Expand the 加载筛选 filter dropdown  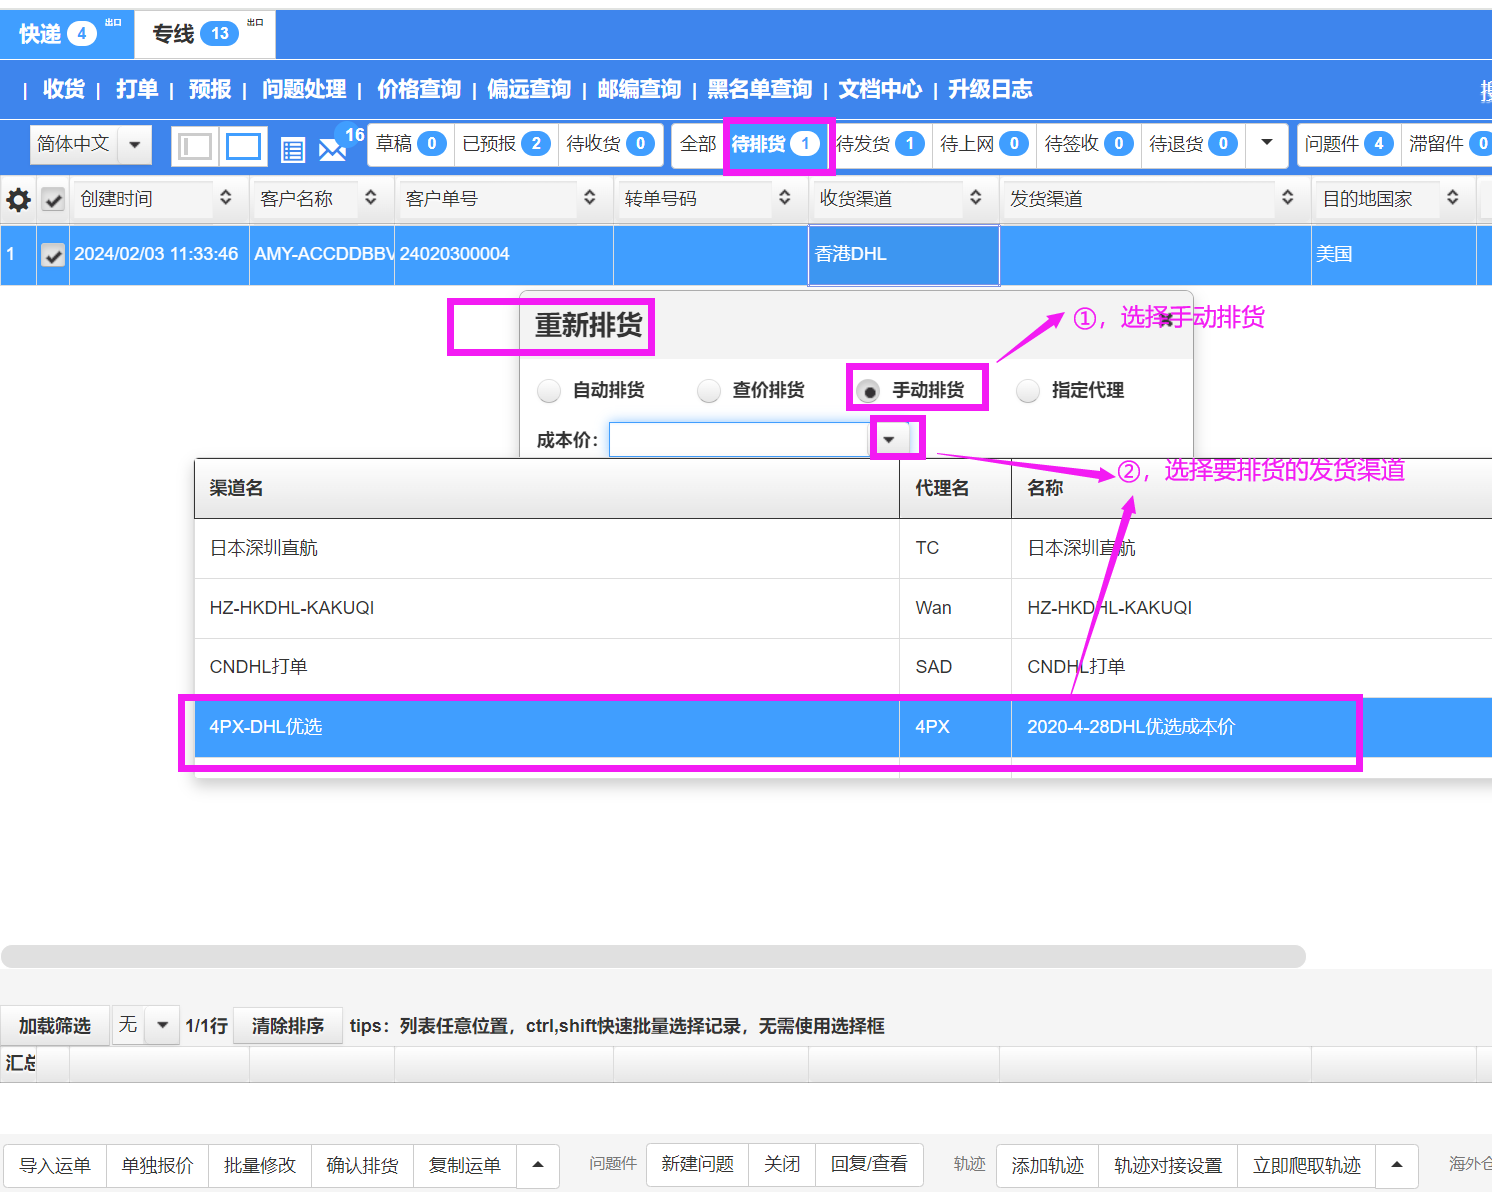click(162, 1025)
